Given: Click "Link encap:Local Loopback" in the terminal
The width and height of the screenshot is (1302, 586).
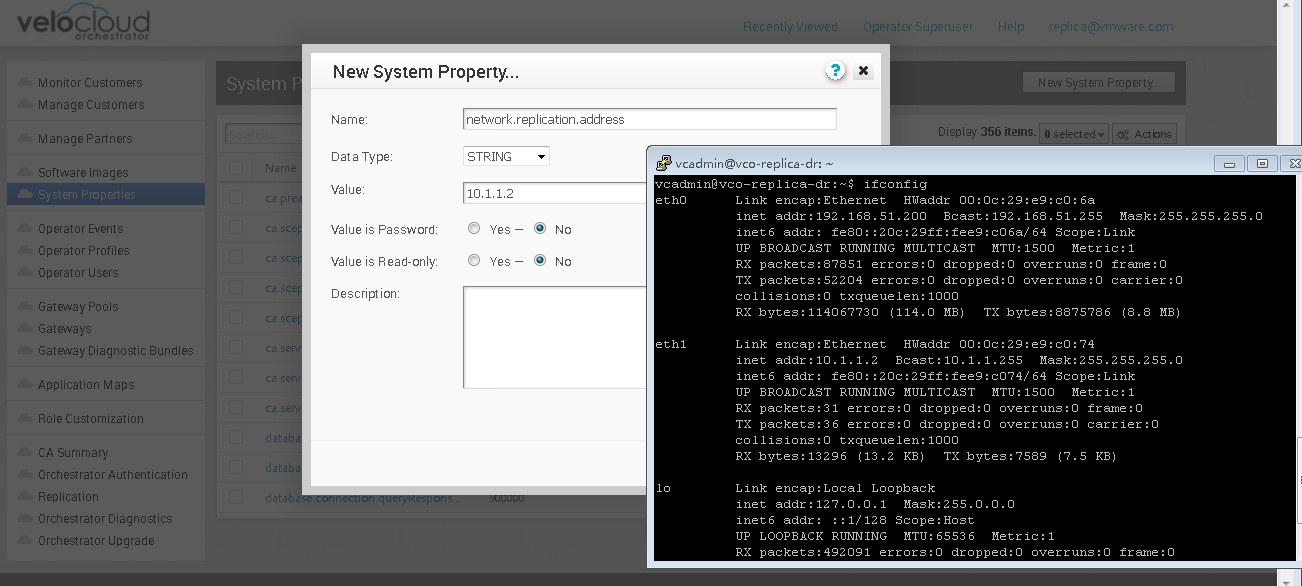Looking at the screenshot, I should [835, 488].
